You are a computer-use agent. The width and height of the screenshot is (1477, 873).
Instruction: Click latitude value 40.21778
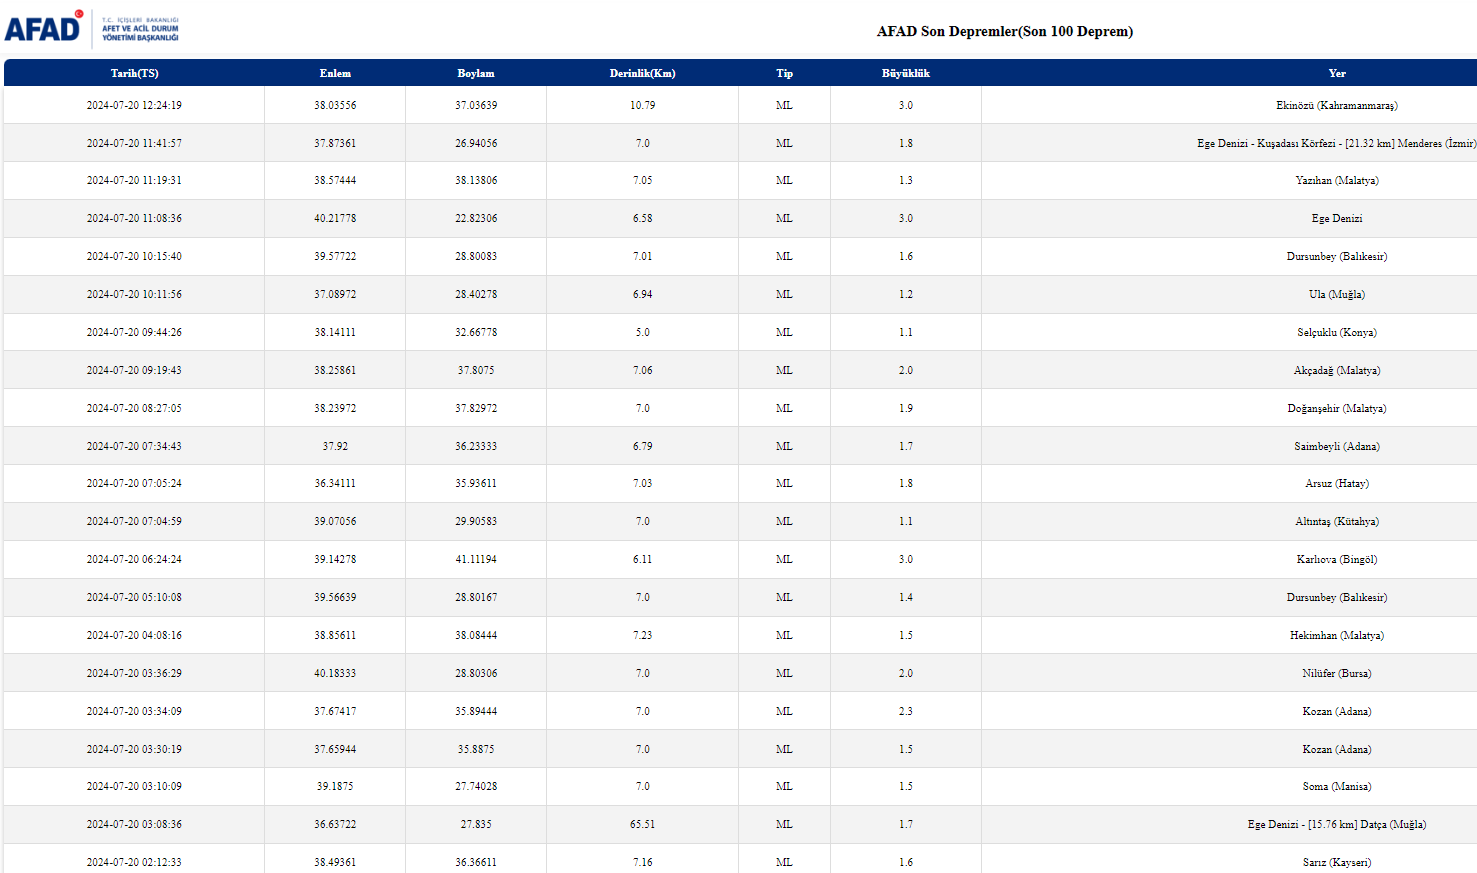tap(335, 218)
